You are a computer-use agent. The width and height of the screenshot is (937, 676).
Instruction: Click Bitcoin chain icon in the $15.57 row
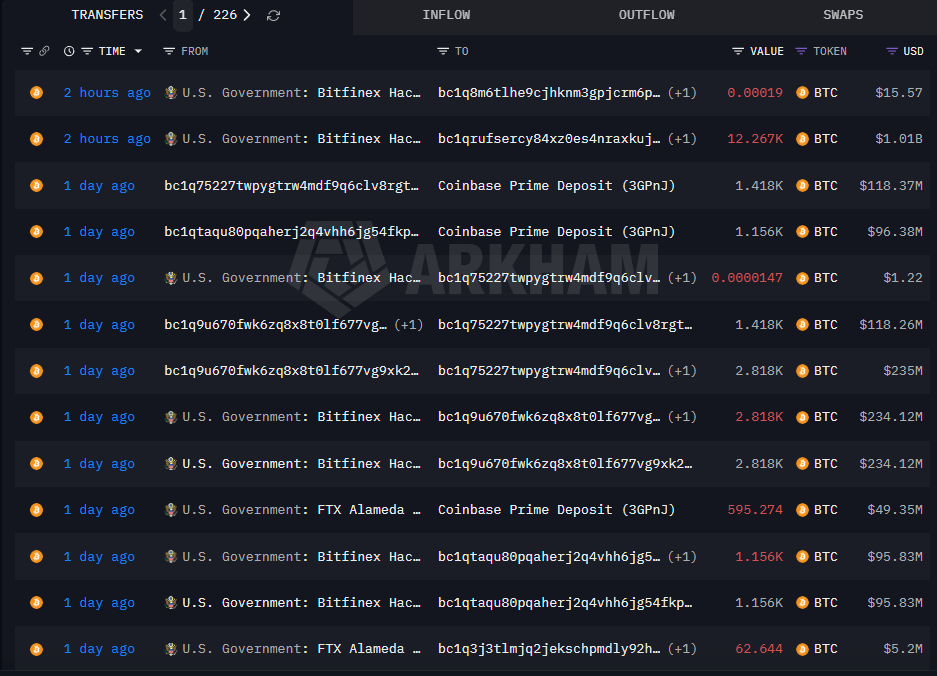[x=36, y=93]
